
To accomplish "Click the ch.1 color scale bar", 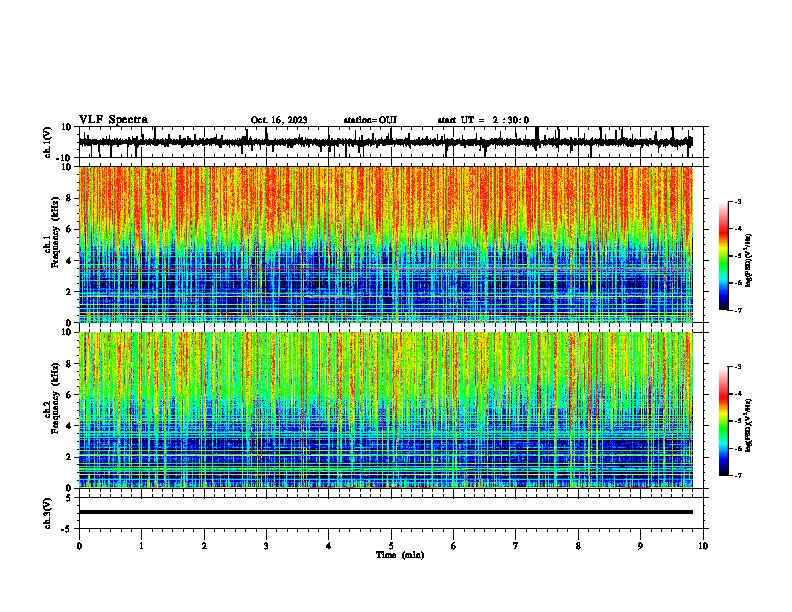I will [724, 256].
